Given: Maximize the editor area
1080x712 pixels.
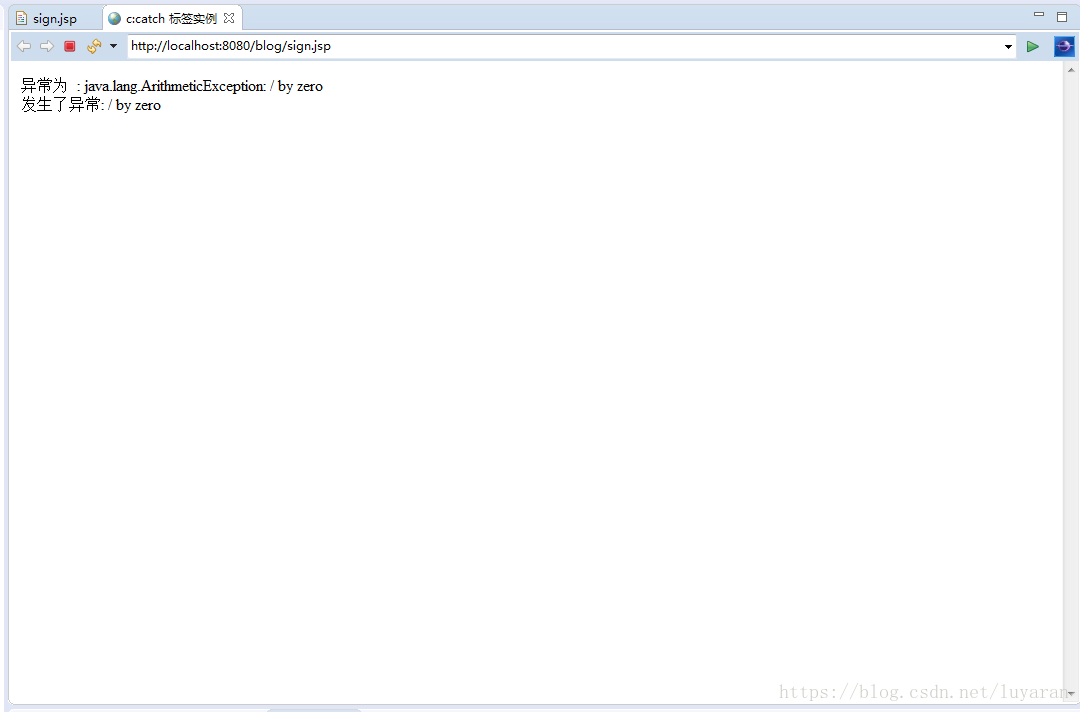Looking at the screenshot, I should pos(1062,17).
